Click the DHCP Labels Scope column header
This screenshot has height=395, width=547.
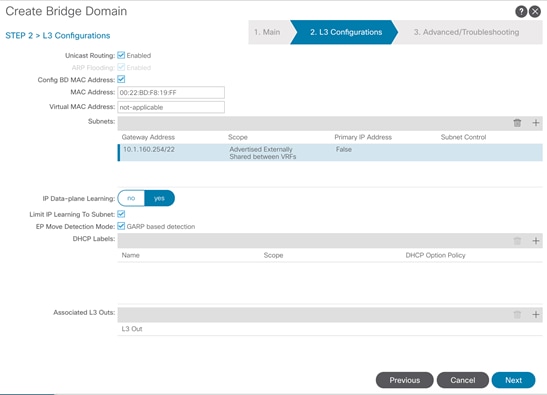click(274, 255)
